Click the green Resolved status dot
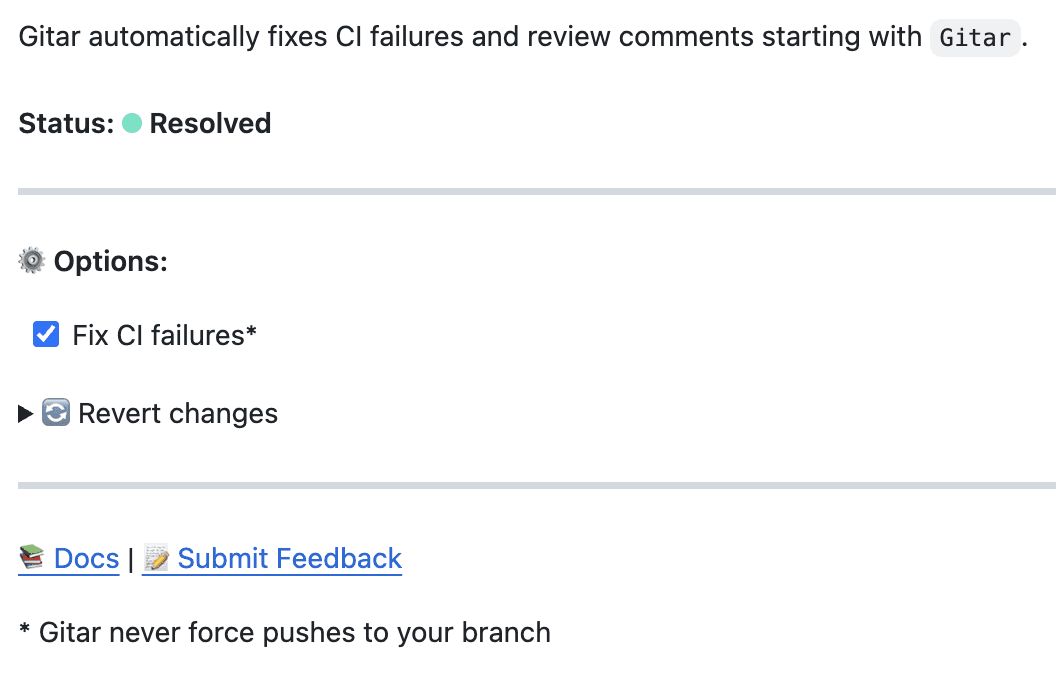This screenshot has height=676, width=1056. point(132,124)
